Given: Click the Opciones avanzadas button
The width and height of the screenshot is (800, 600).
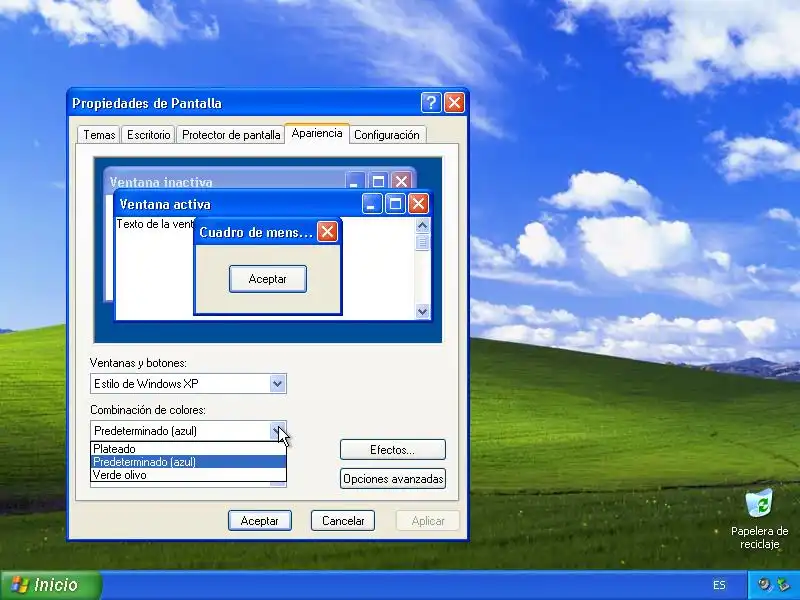Looking at the screenshot, I should pyautogui.click(x=393, y=479).
